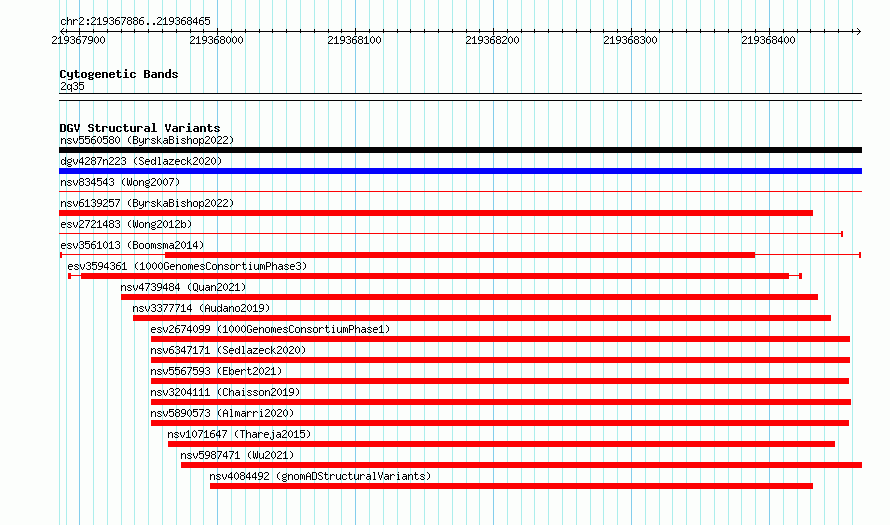Select the red nsv6347171 variant bar
This screenshot has width=890, height=525.
coord(500,360)
